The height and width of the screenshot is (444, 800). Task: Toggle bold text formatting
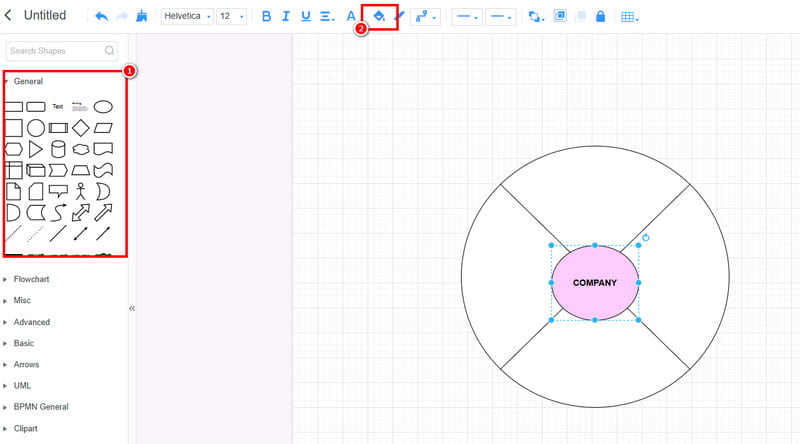(x=265, y=16)
